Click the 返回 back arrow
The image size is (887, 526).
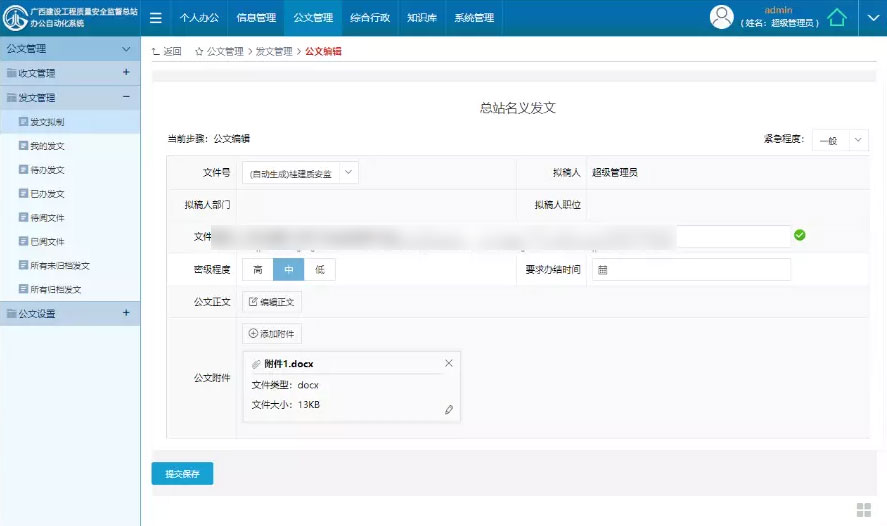tap(167, 51)
